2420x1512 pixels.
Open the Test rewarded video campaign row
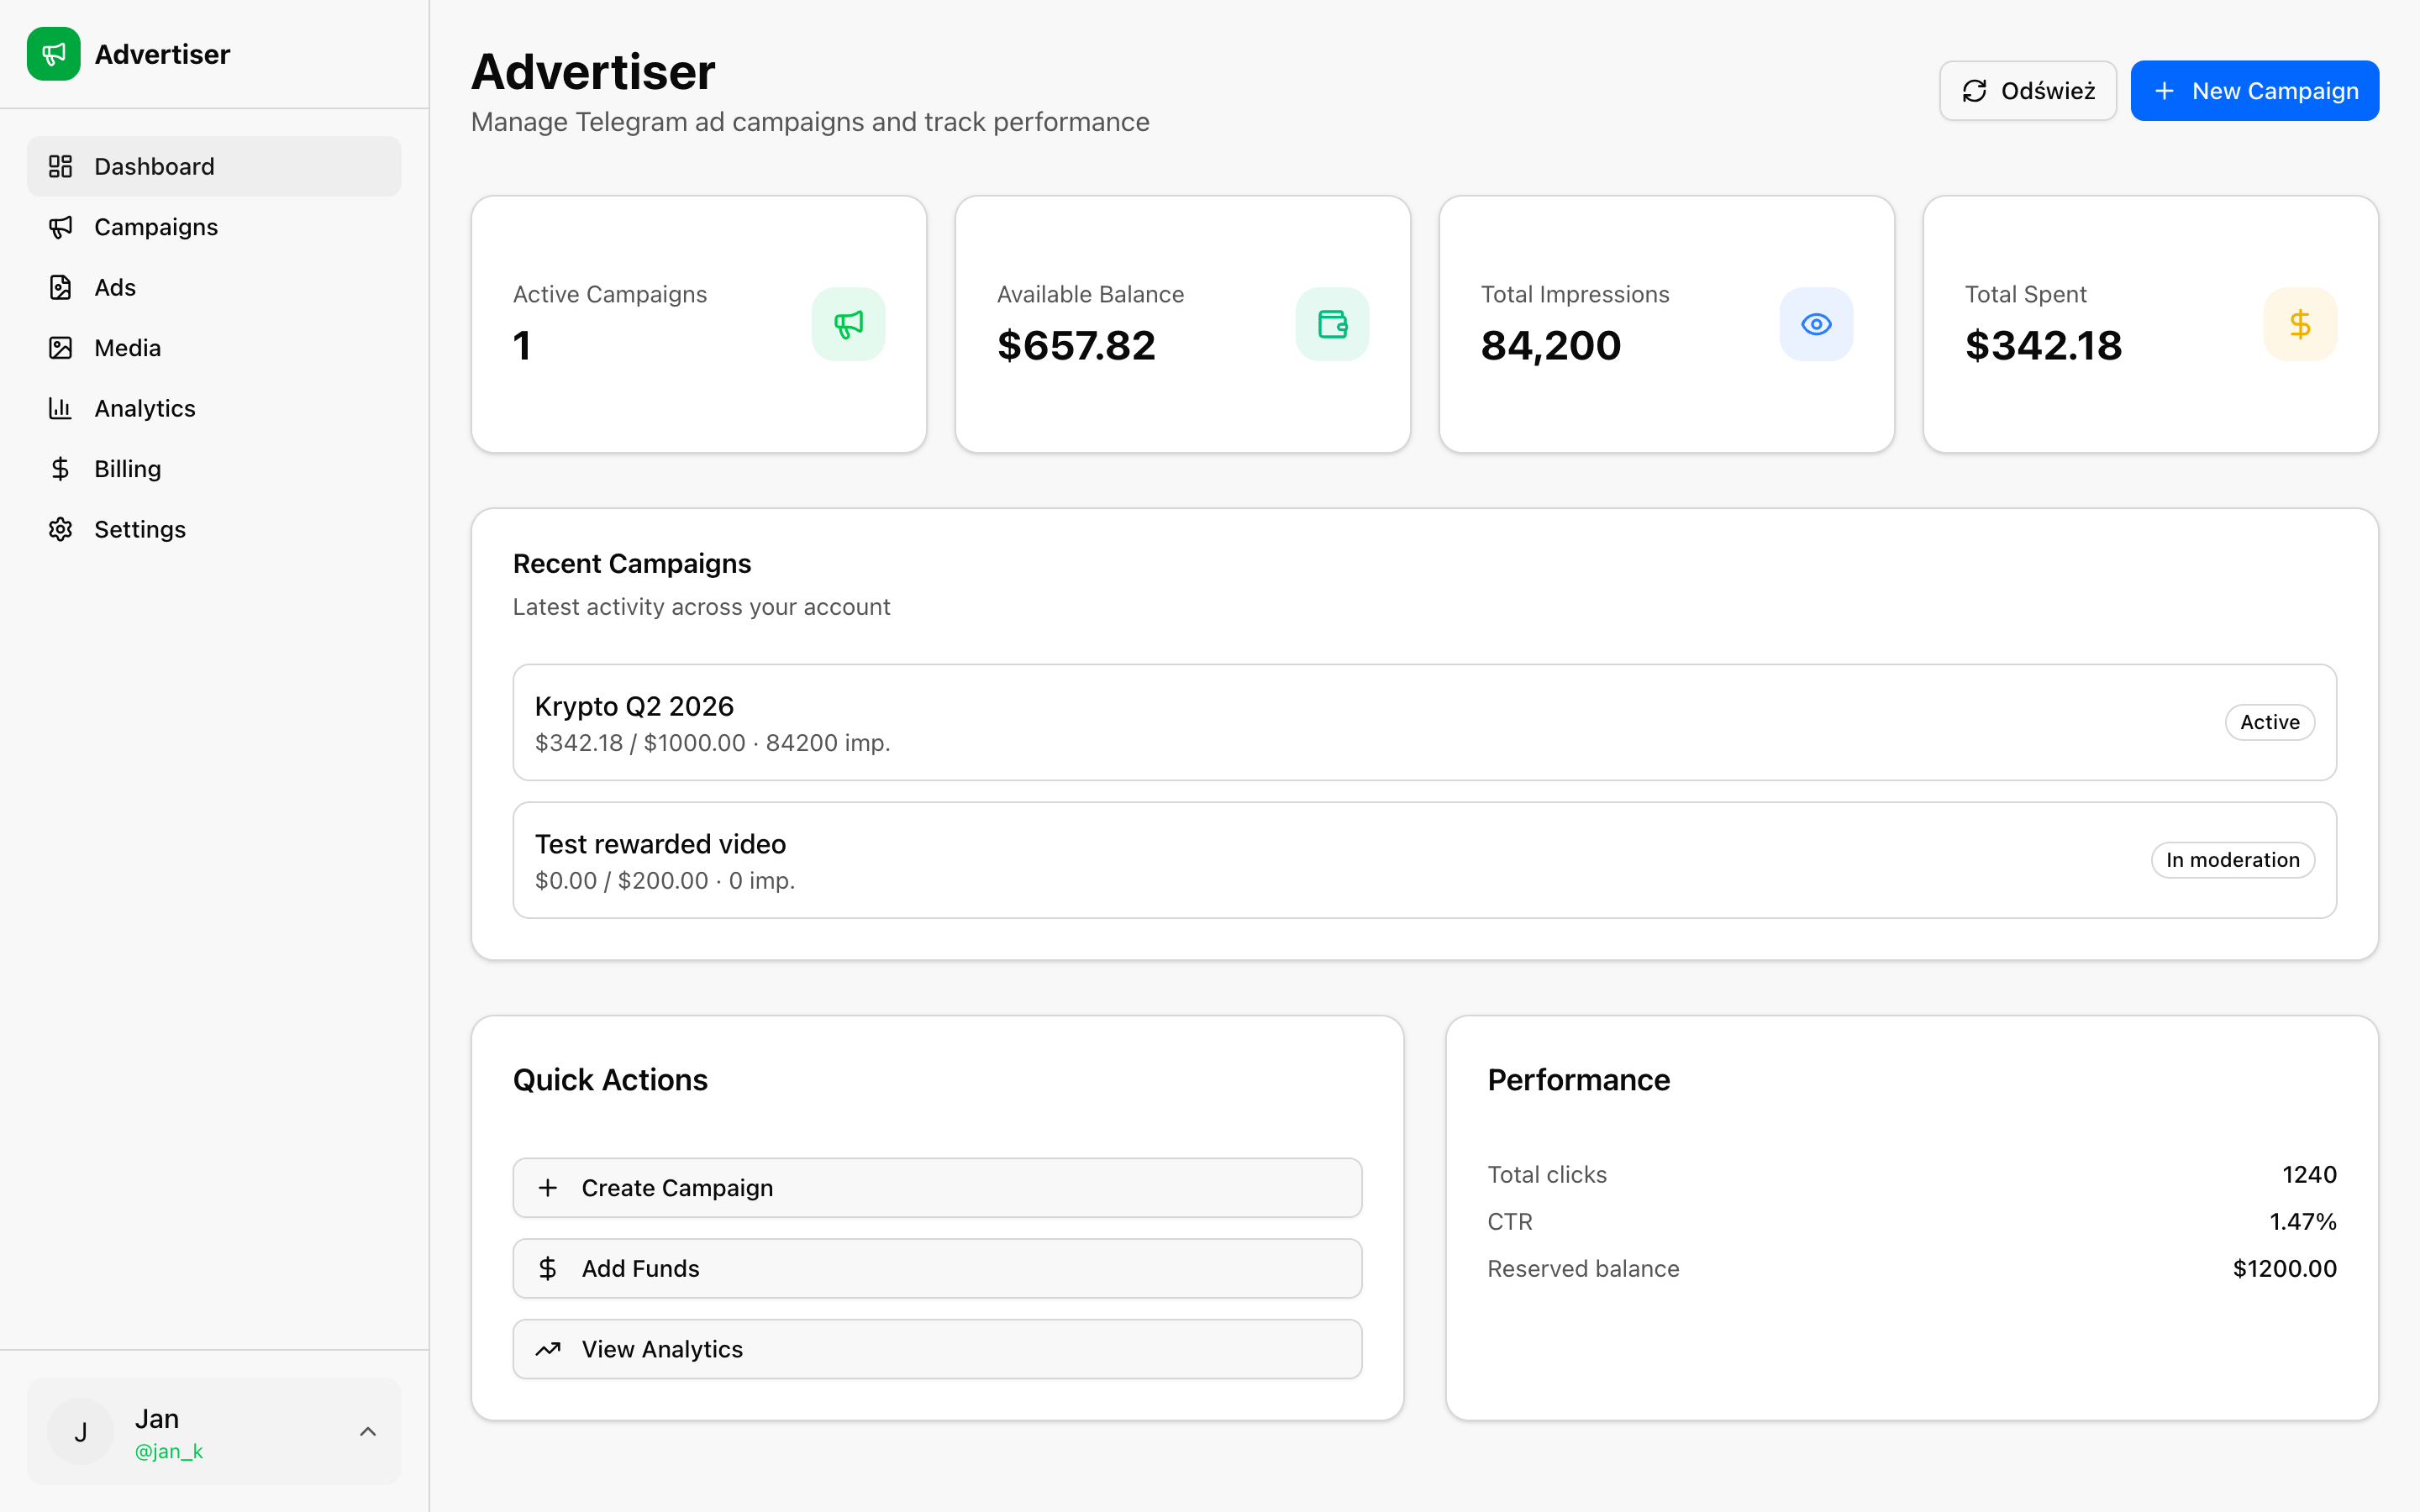1424,860
